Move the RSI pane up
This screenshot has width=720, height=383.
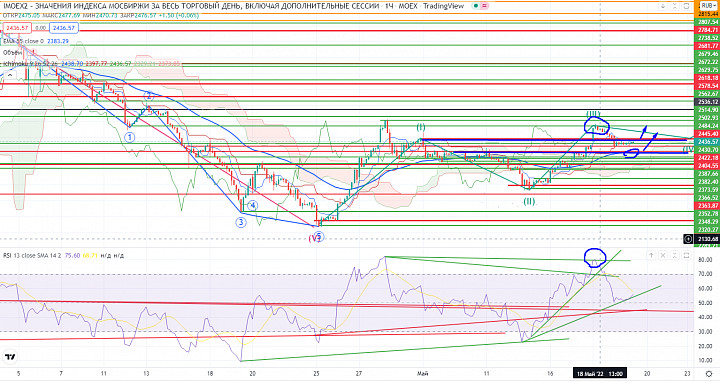pyautogui.click(x=651, y=255)
